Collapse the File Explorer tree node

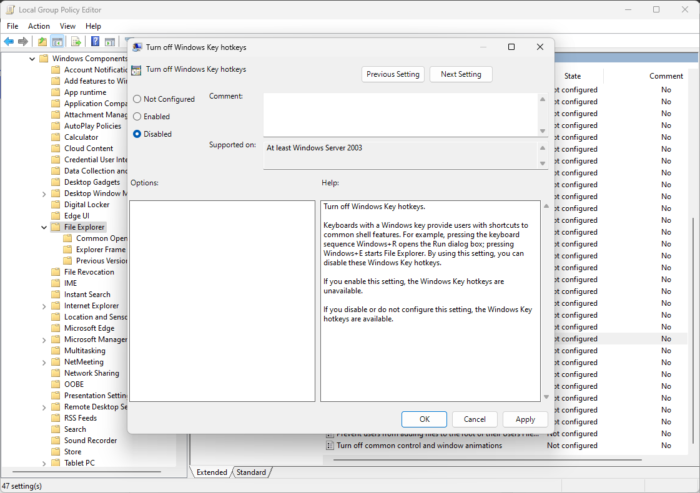pyautogui.click(x=44, y=227)
